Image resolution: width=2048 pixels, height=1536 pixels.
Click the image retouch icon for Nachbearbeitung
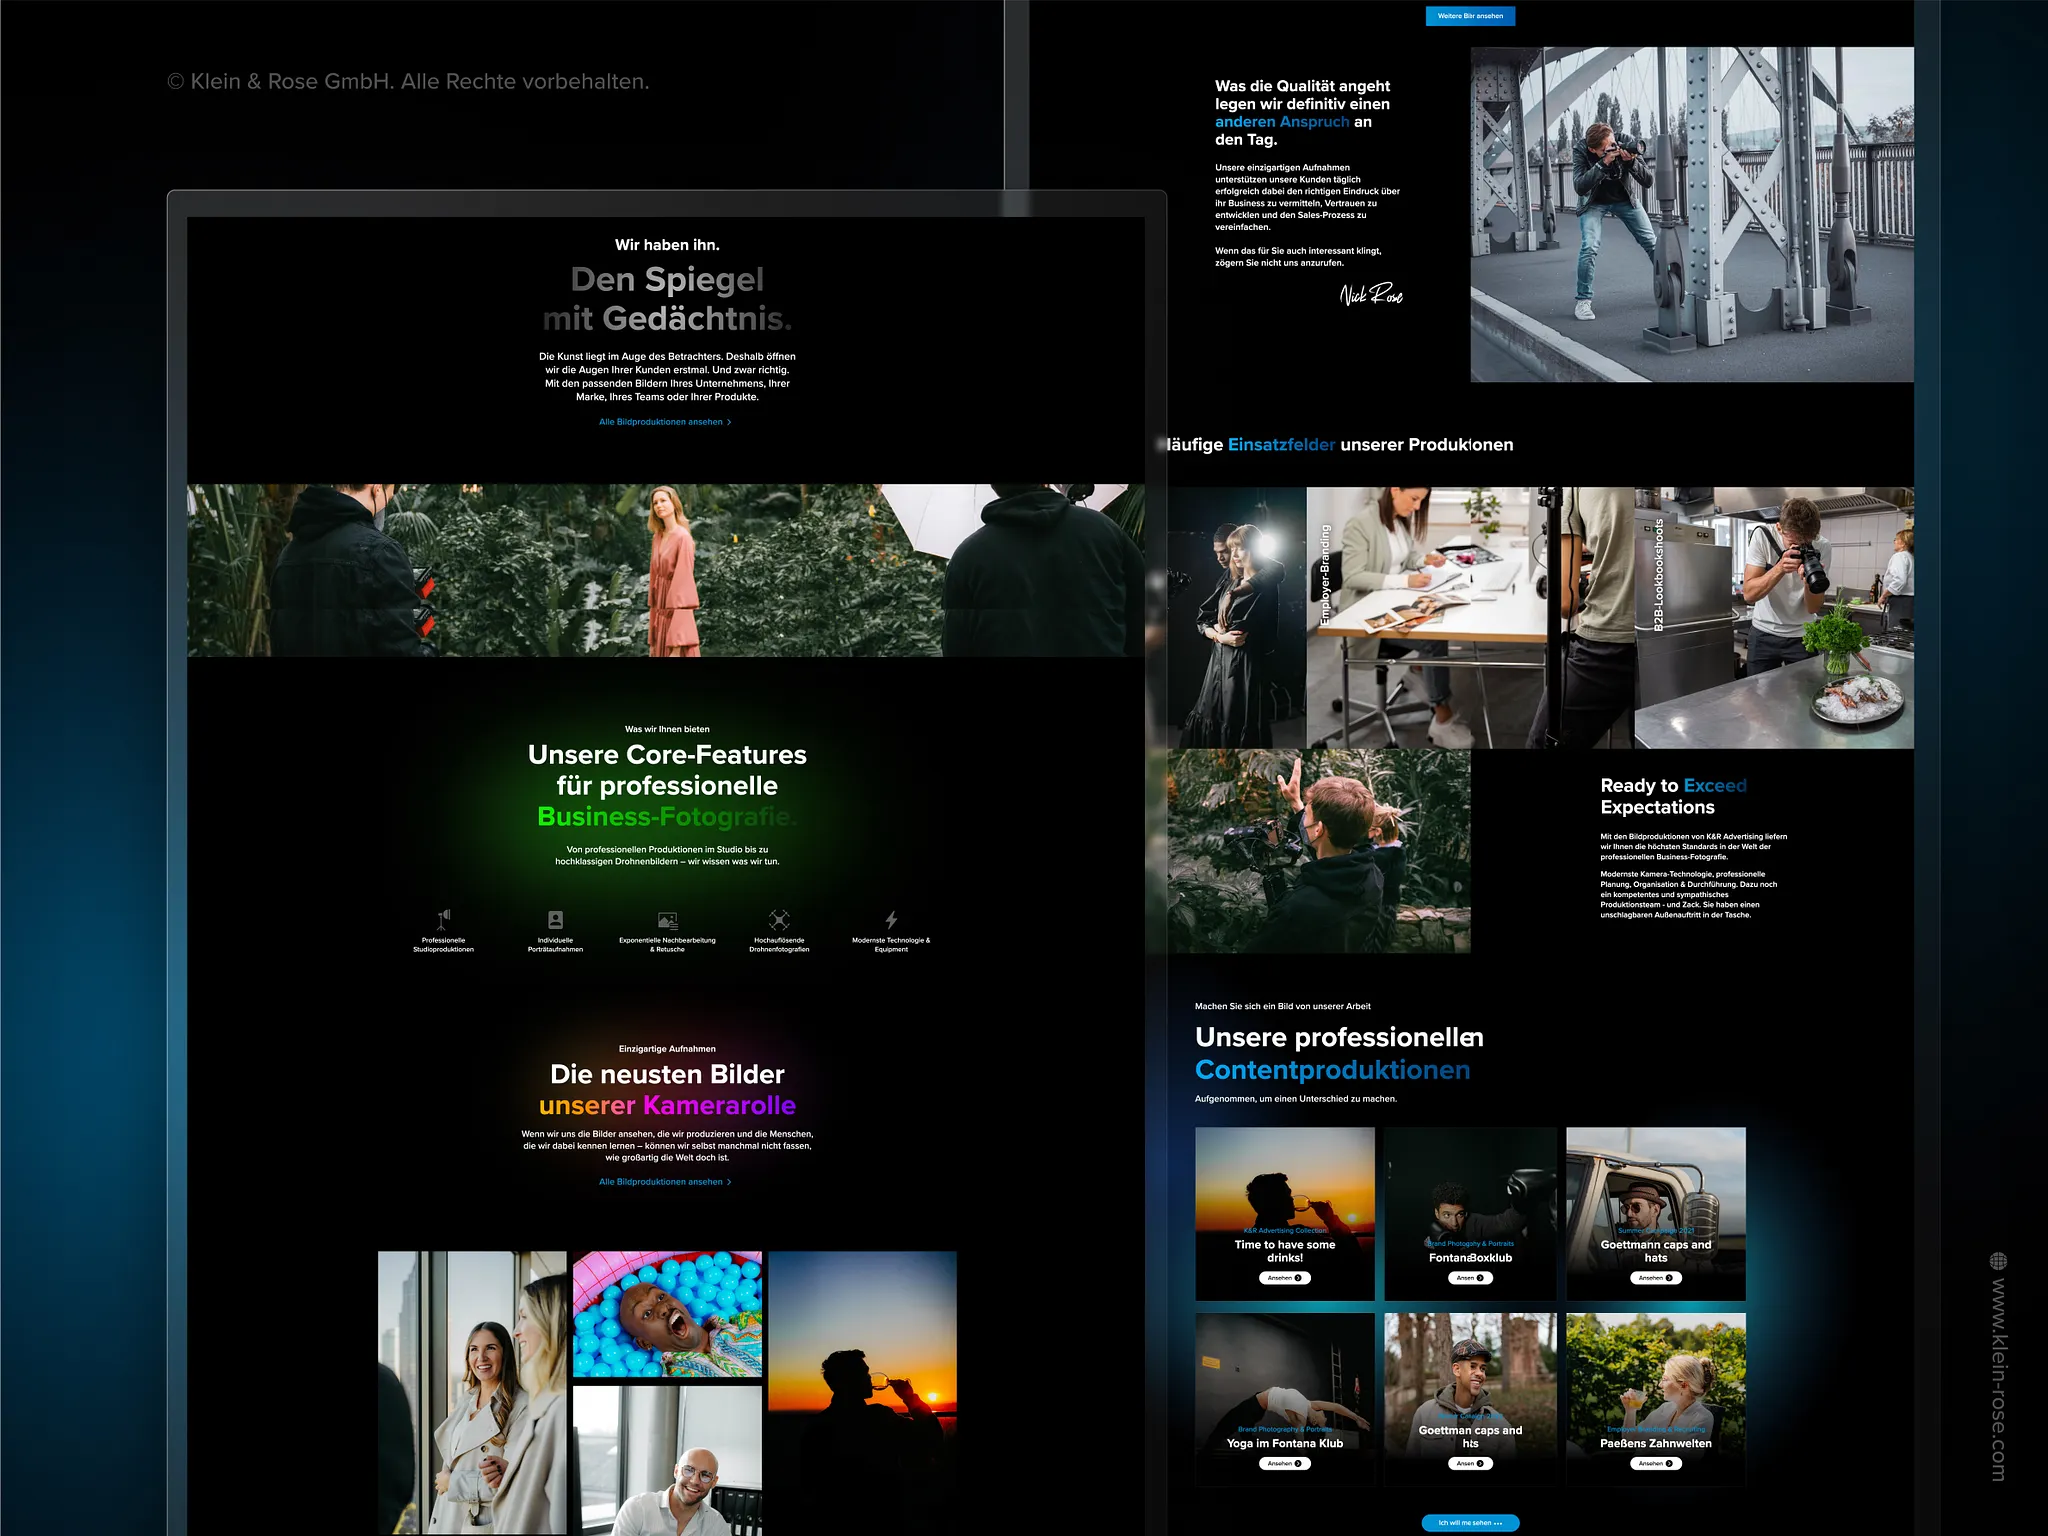click(x=667, y=919)
